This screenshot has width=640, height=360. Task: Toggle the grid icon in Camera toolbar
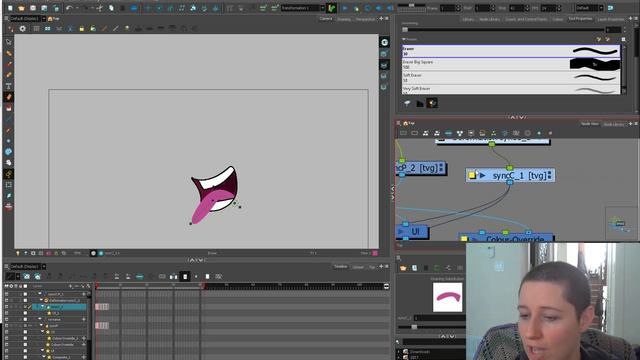pos(36,29)
